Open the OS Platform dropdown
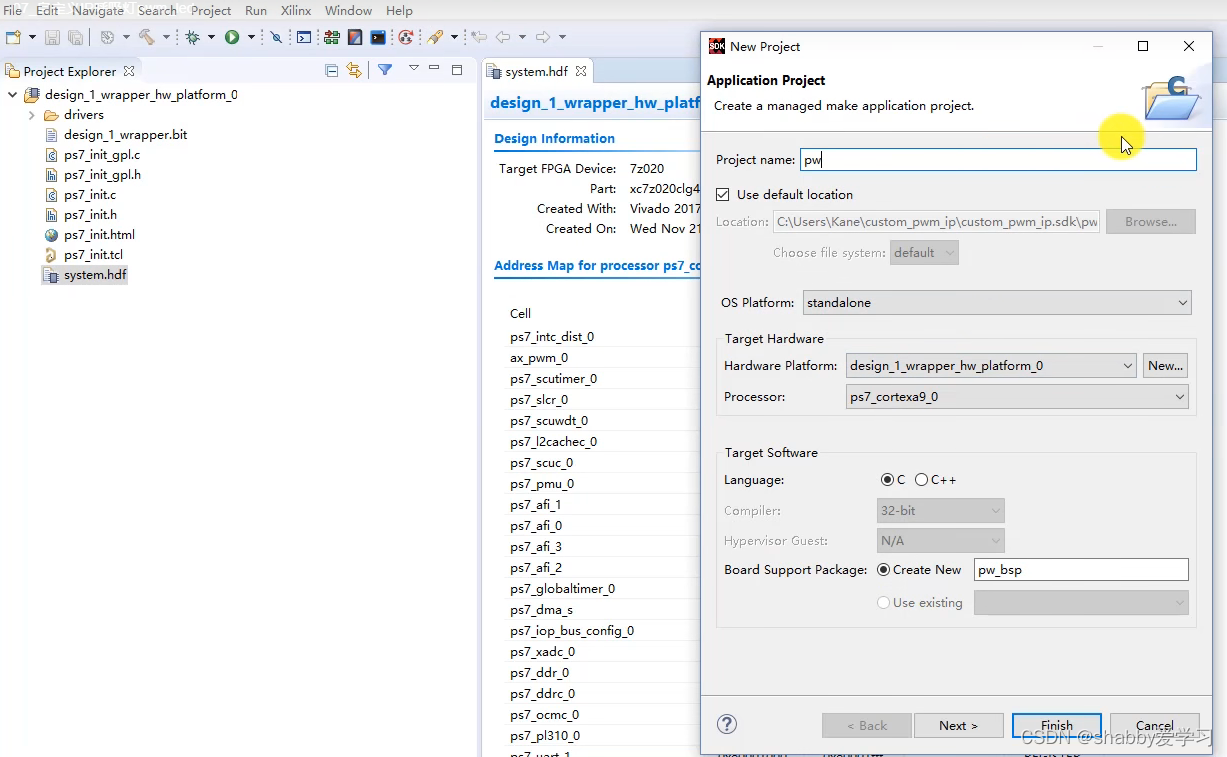 [996, 302]
